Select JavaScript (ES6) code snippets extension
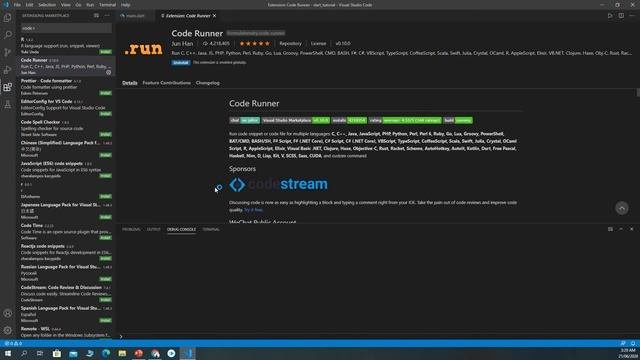640x360 pixels. (66, 169)
